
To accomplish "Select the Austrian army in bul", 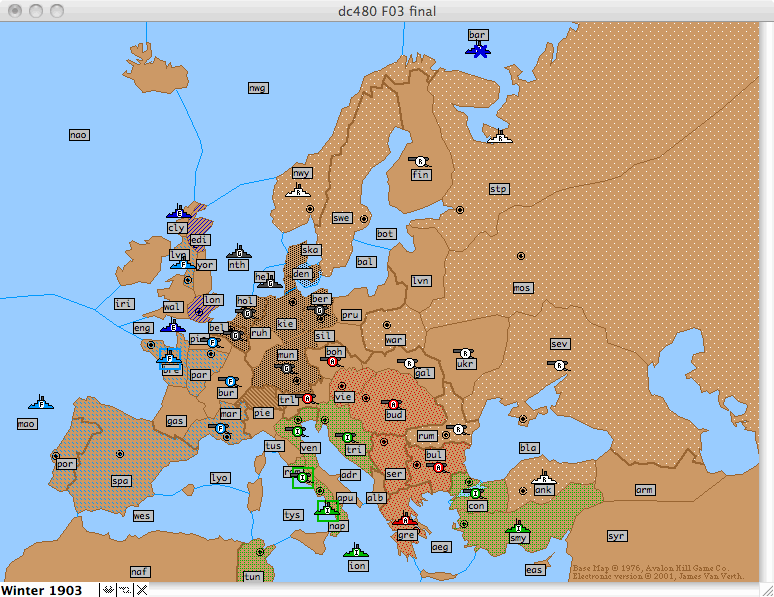I will (x=438, y=467).
